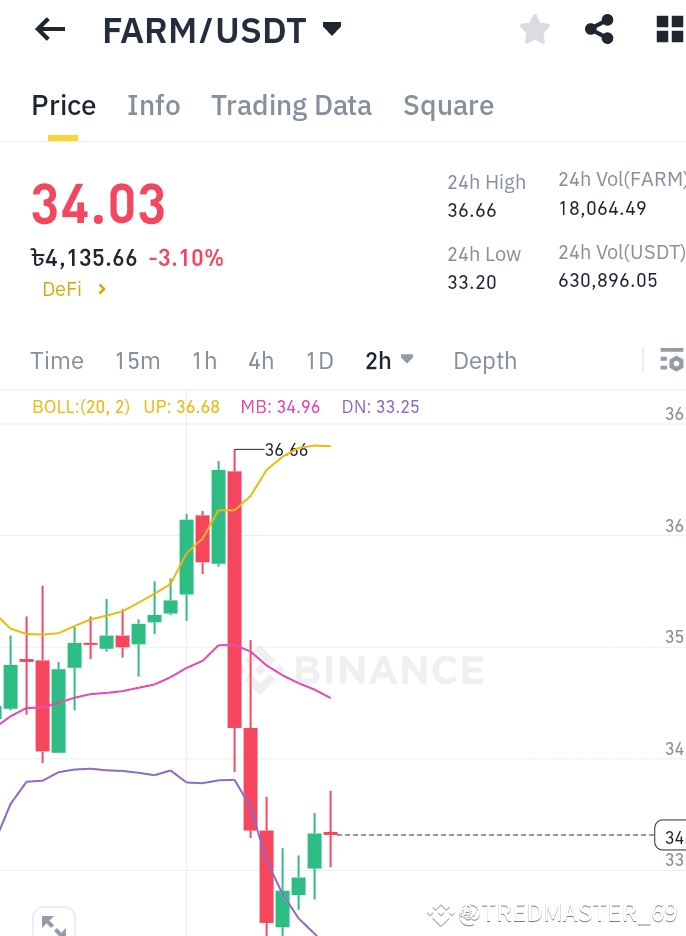Toggle the BOLL indicator label
Viewport: 686px width, 936px height.
tap(81, 407)
